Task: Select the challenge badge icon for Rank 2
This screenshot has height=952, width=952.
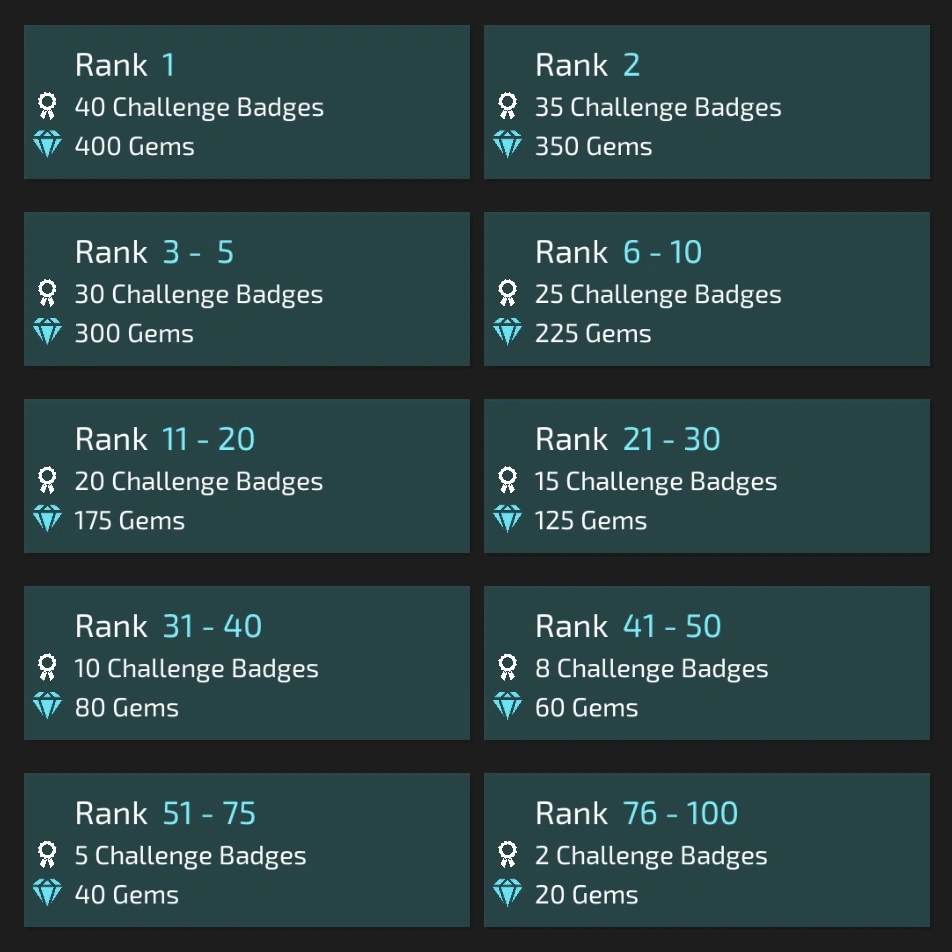Action: (x=506, y=106)
